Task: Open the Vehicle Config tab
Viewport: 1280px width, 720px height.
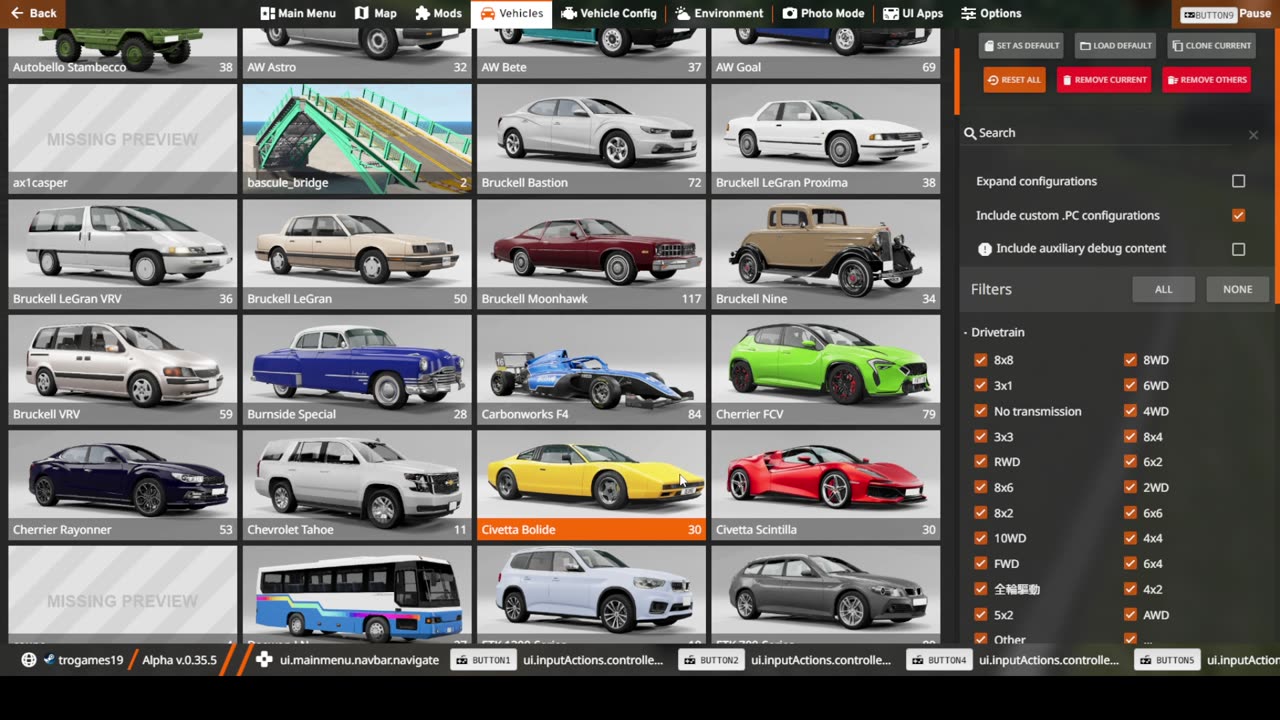Action: [609, 13]
